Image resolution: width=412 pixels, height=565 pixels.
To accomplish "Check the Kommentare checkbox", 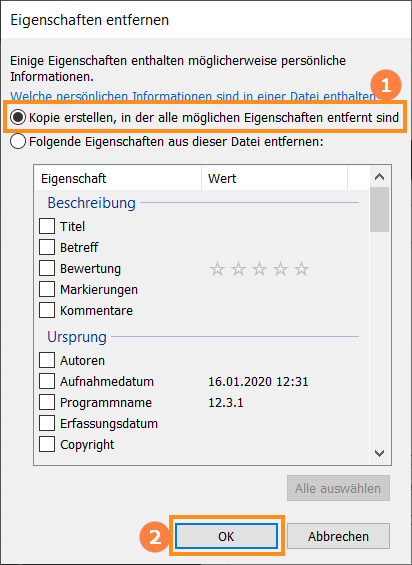I will (47, 310).
